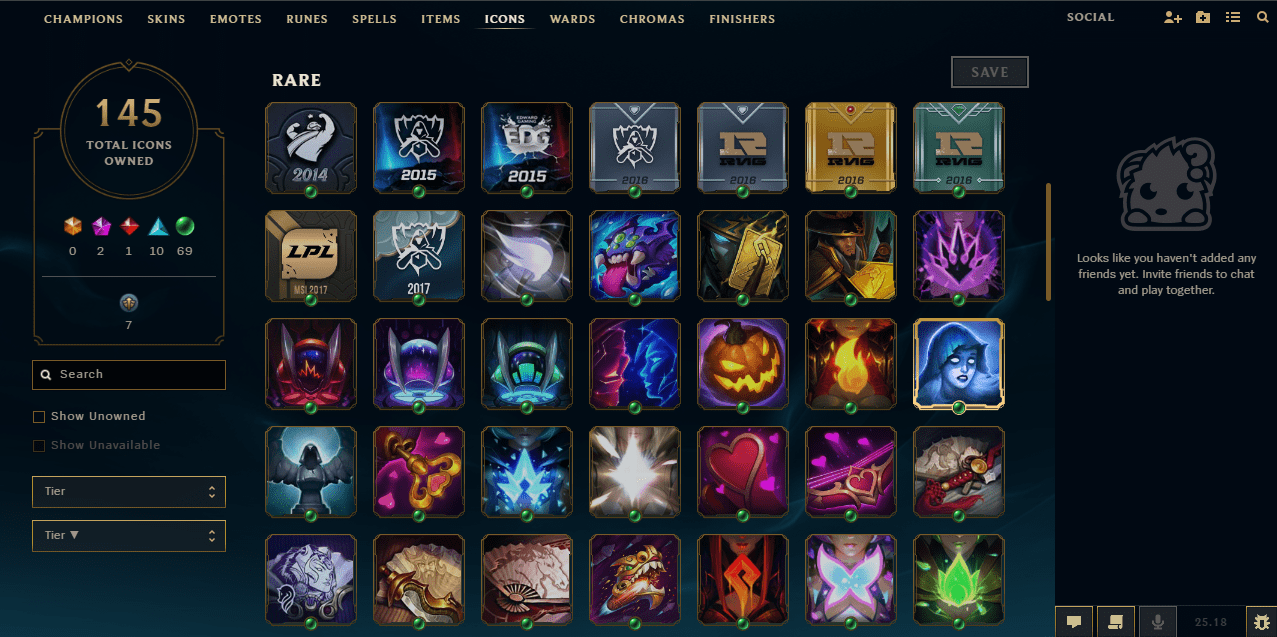The height and width of the screenshot is (637, 1277).
Task: Click the add friend icon
Action: tap(1173, 18)
